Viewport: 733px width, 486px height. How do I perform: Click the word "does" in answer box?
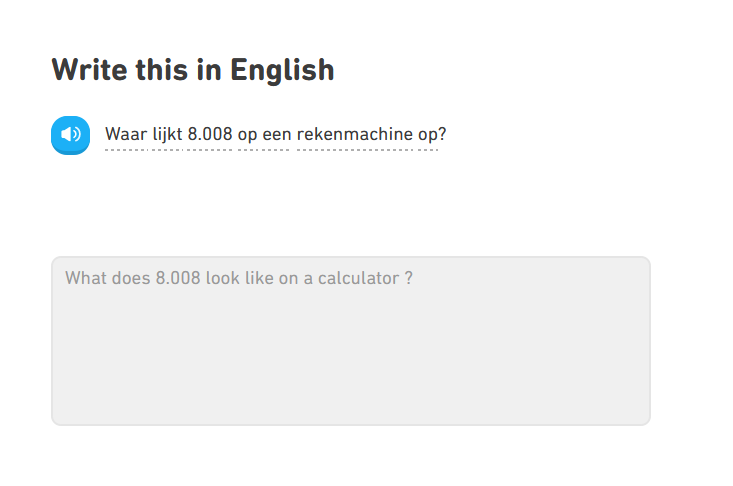[x=131, y=278]
